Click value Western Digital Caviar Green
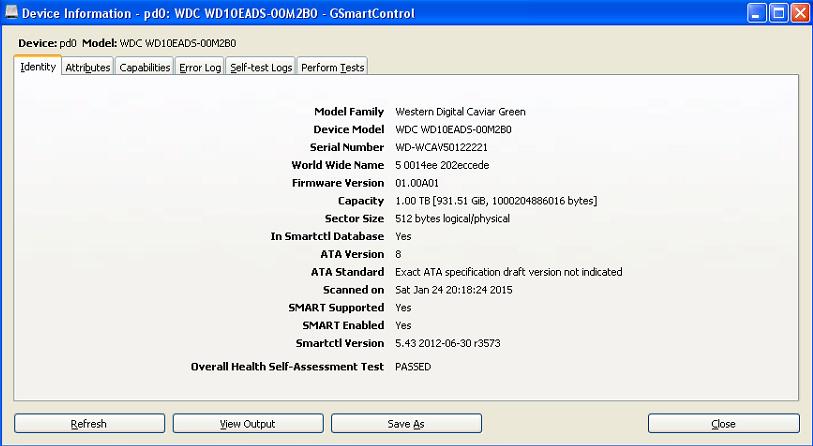Screen dimensions: 813x446 point(460,112)
